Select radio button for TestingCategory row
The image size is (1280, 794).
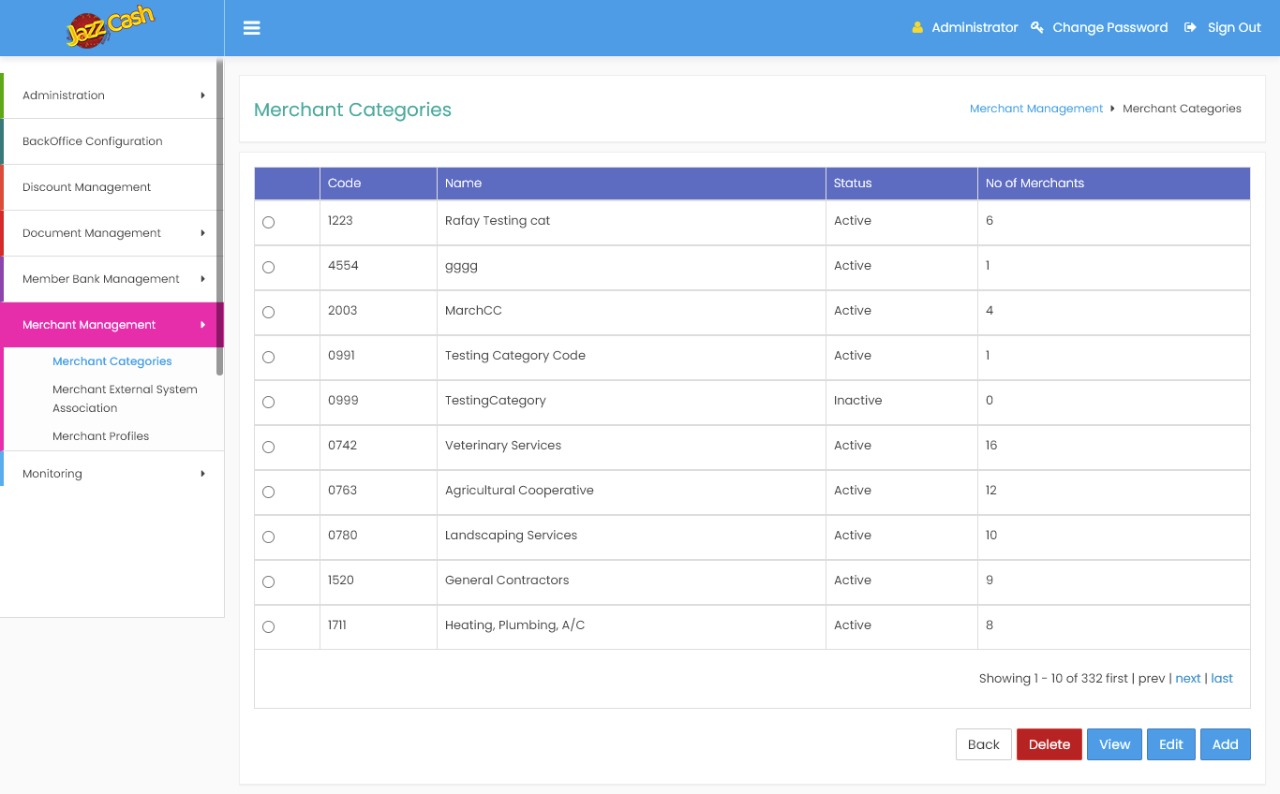point(268,402)
